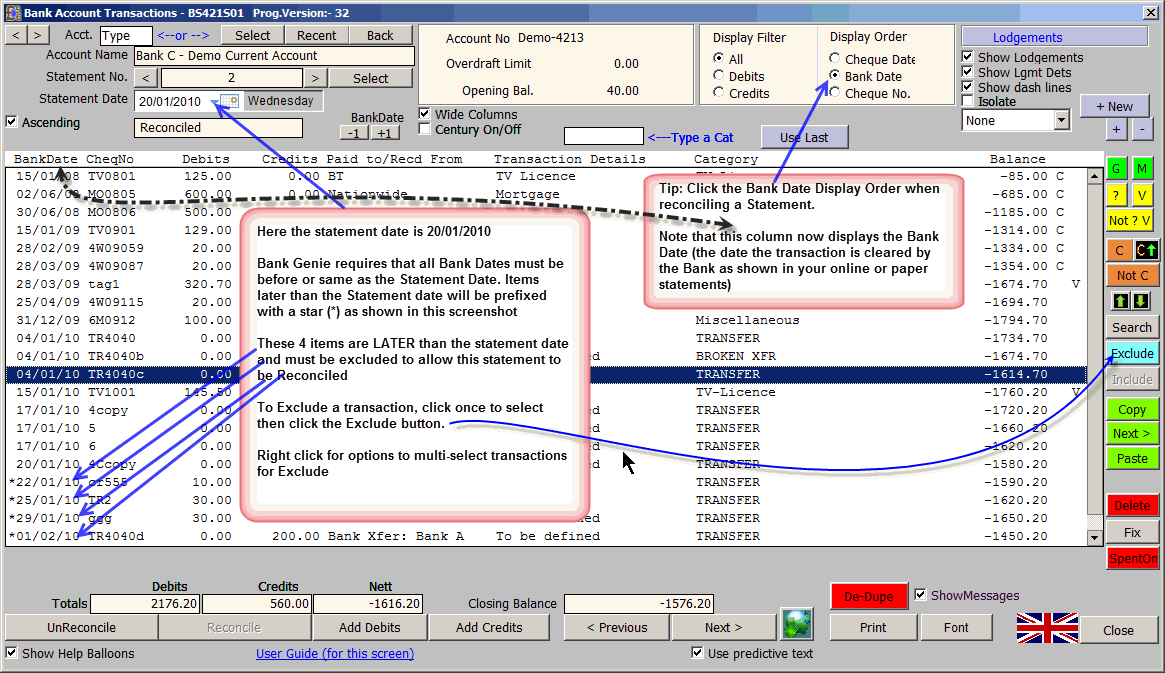Open the User Guide link
1165x673 pixels.
click(x=335, y=654)
